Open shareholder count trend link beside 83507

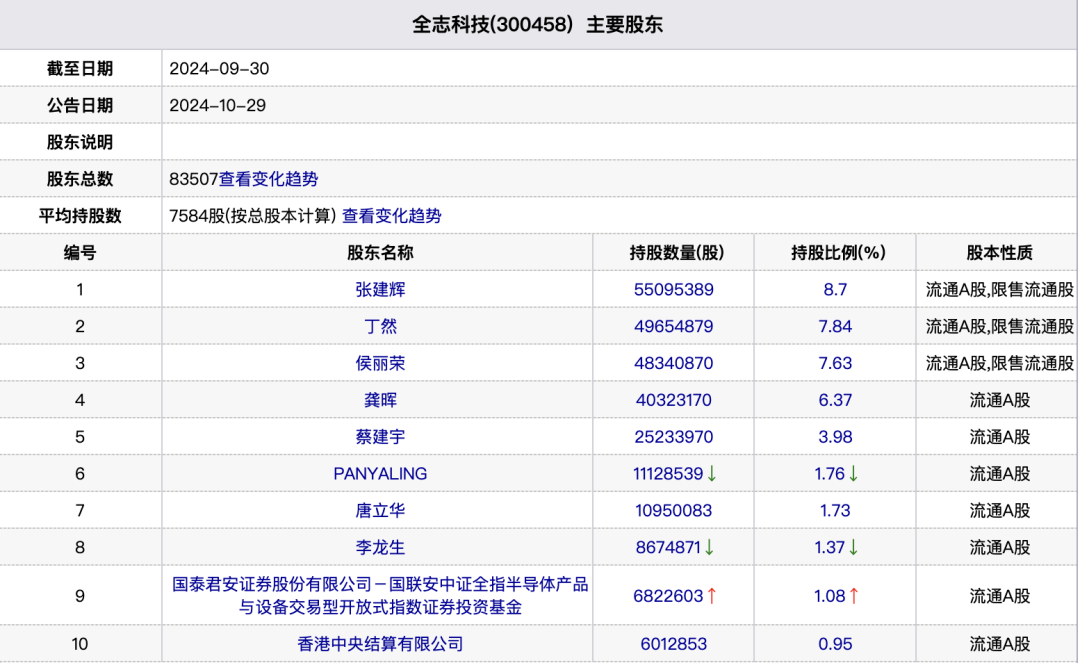point(269,179)
